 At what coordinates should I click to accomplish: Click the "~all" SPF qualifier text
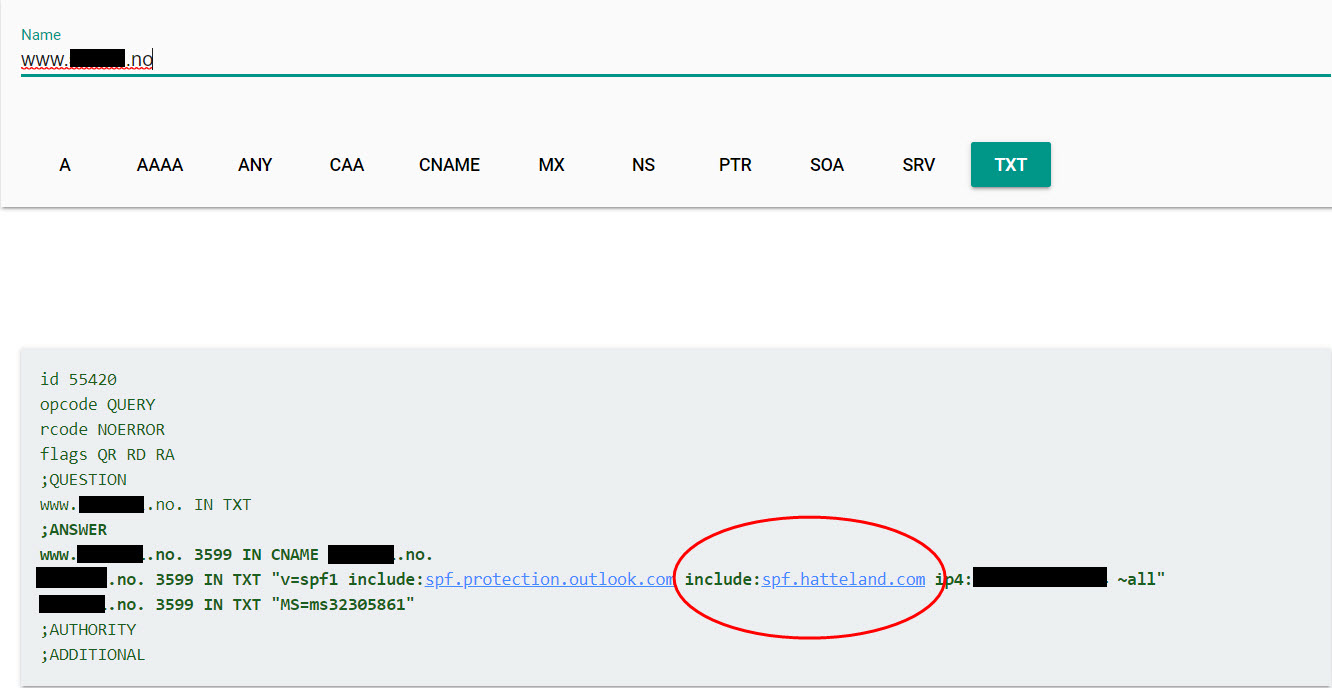click(x=1141, y=579)
